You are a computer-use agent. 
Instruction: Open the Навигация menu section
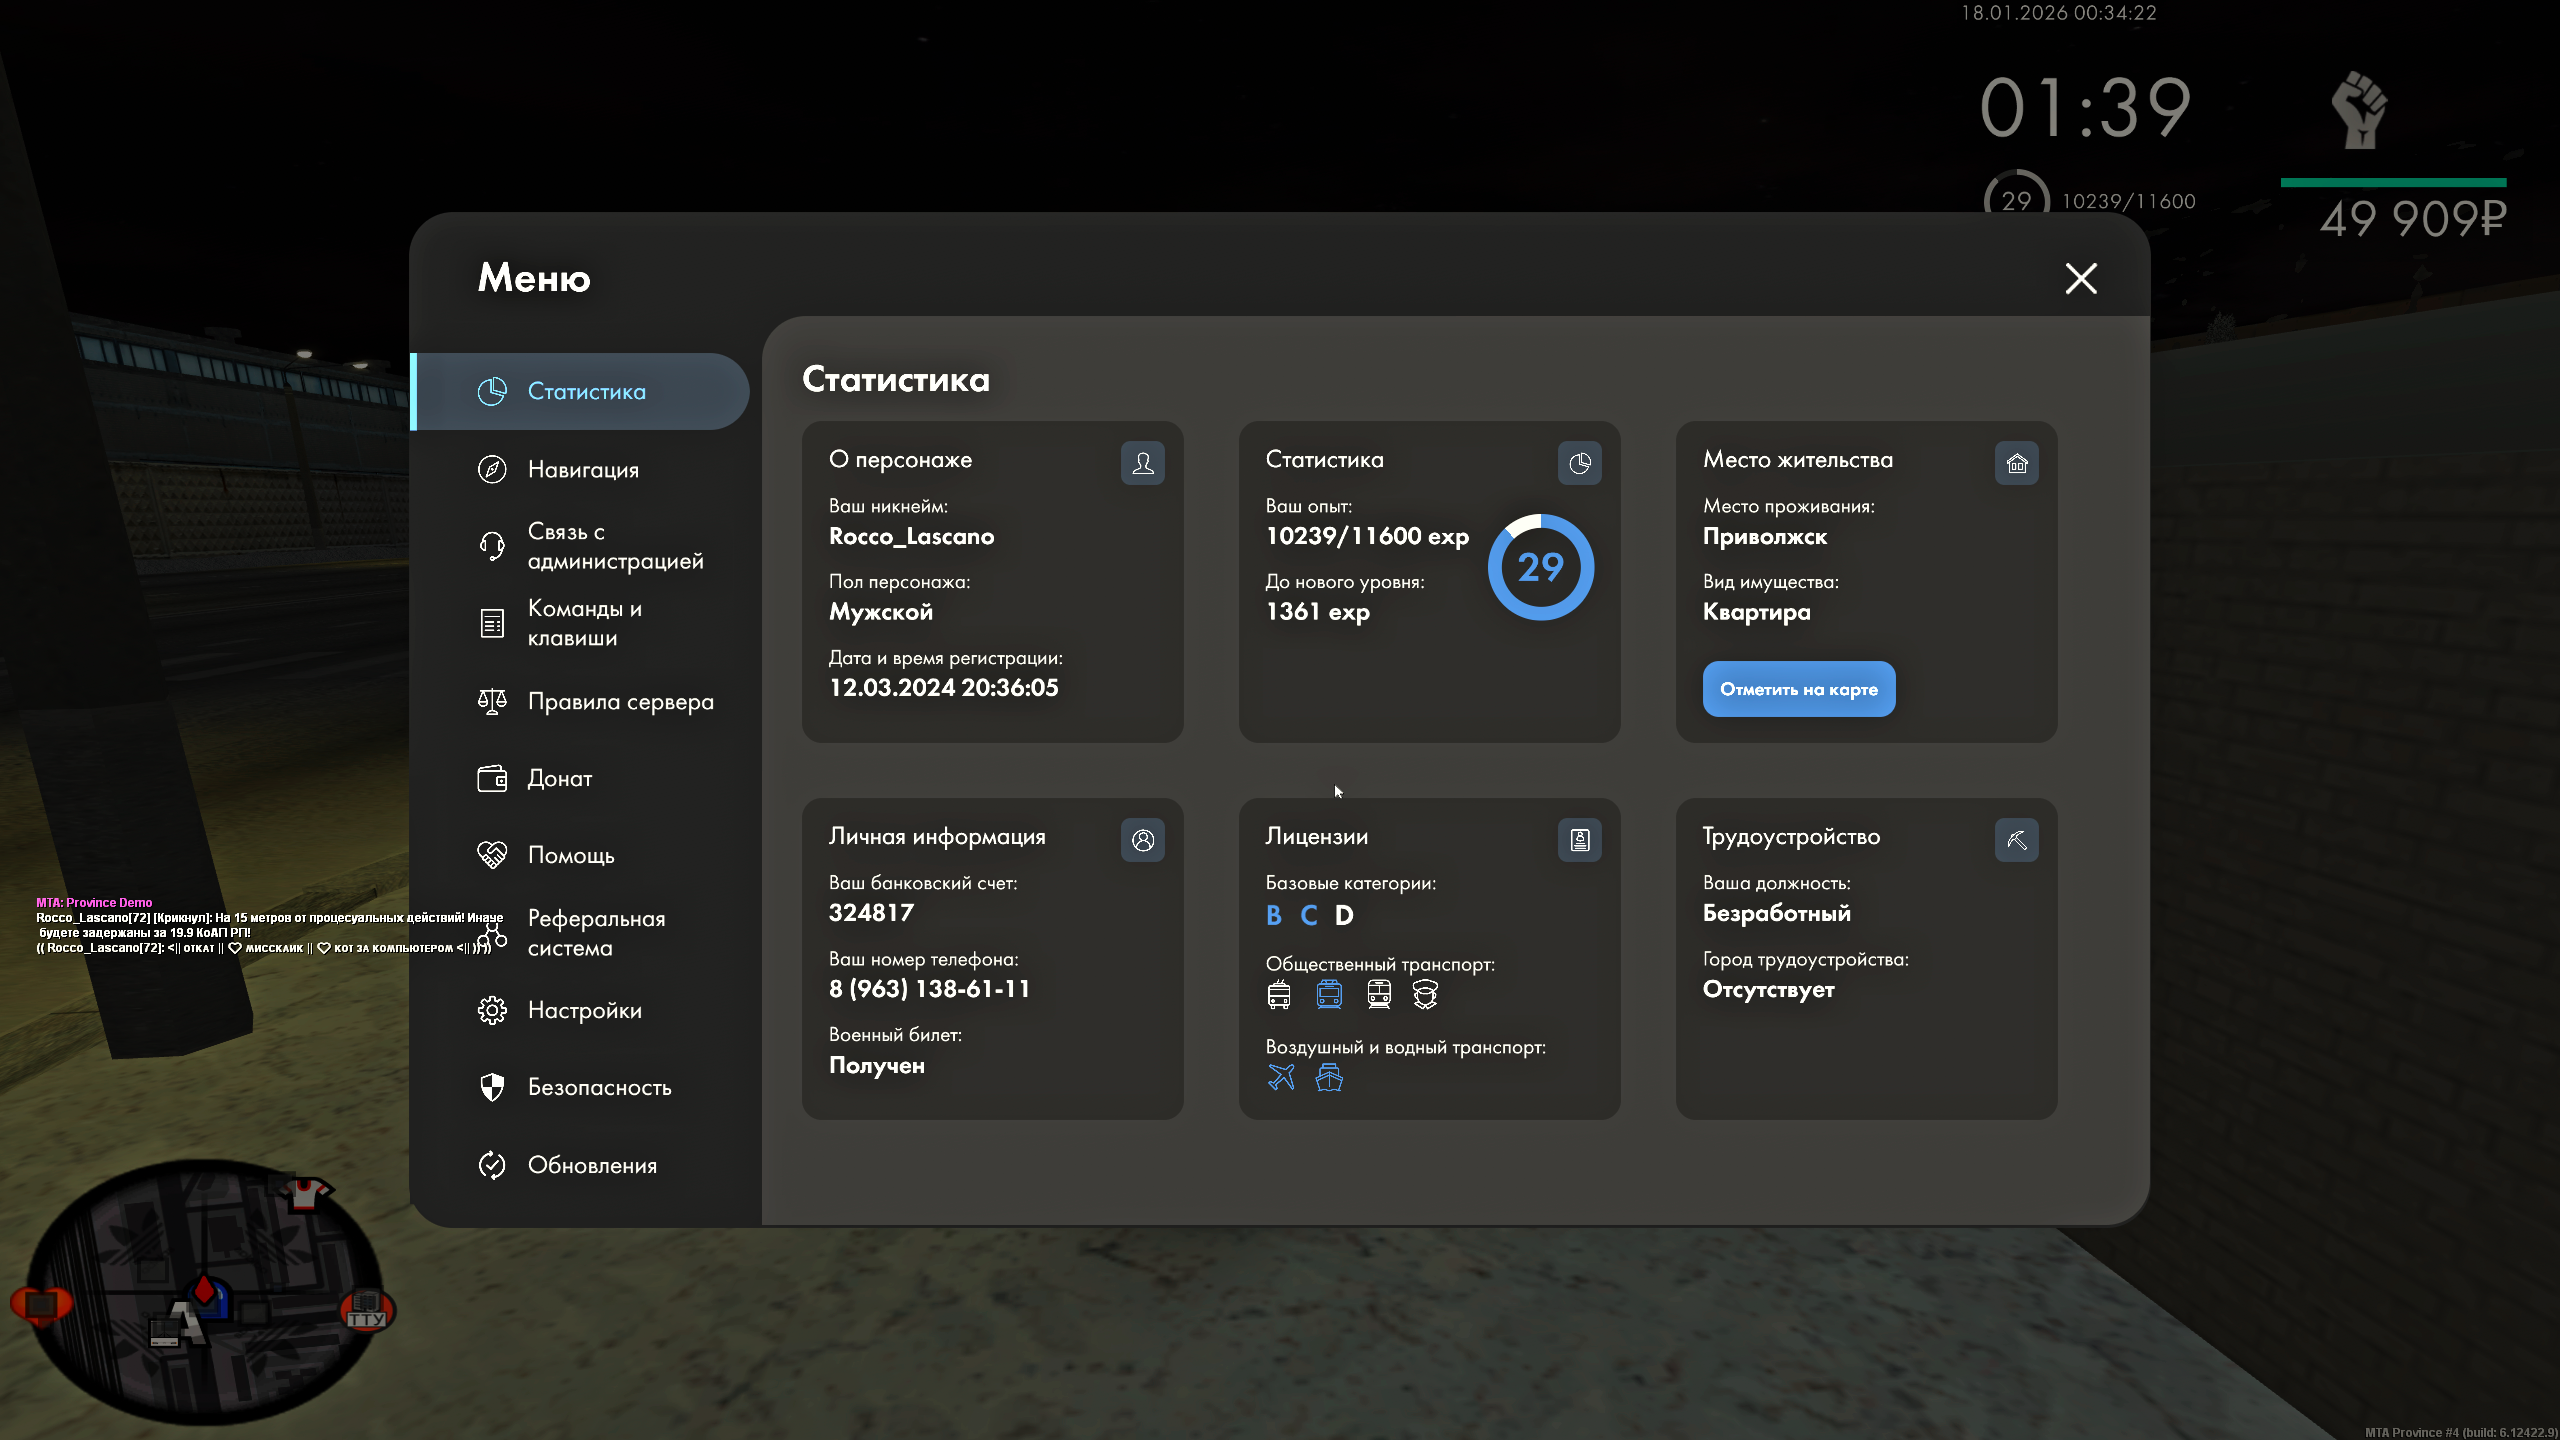pyautogui.click(x=582, y=469)
